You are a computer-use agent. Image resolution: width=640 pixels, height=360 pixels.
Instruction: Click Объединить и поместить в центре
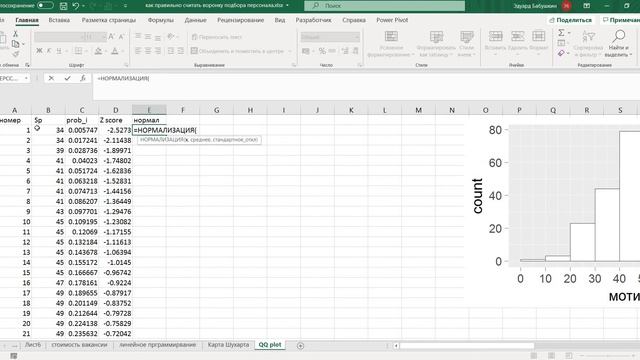tap(237, 51)
